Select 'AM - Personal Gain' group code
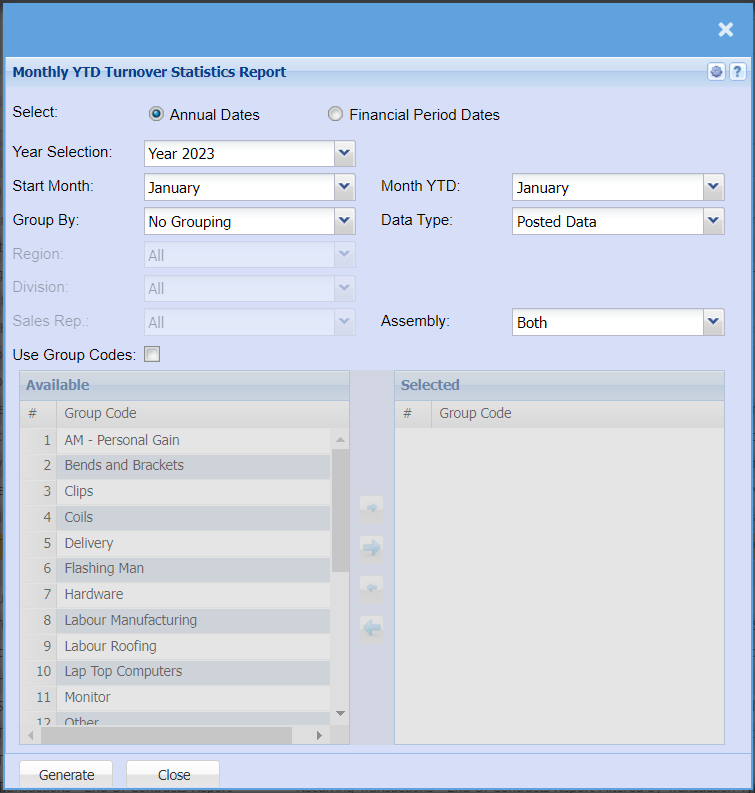This screenshot has height=793, width=755. (x=175, y=440)
